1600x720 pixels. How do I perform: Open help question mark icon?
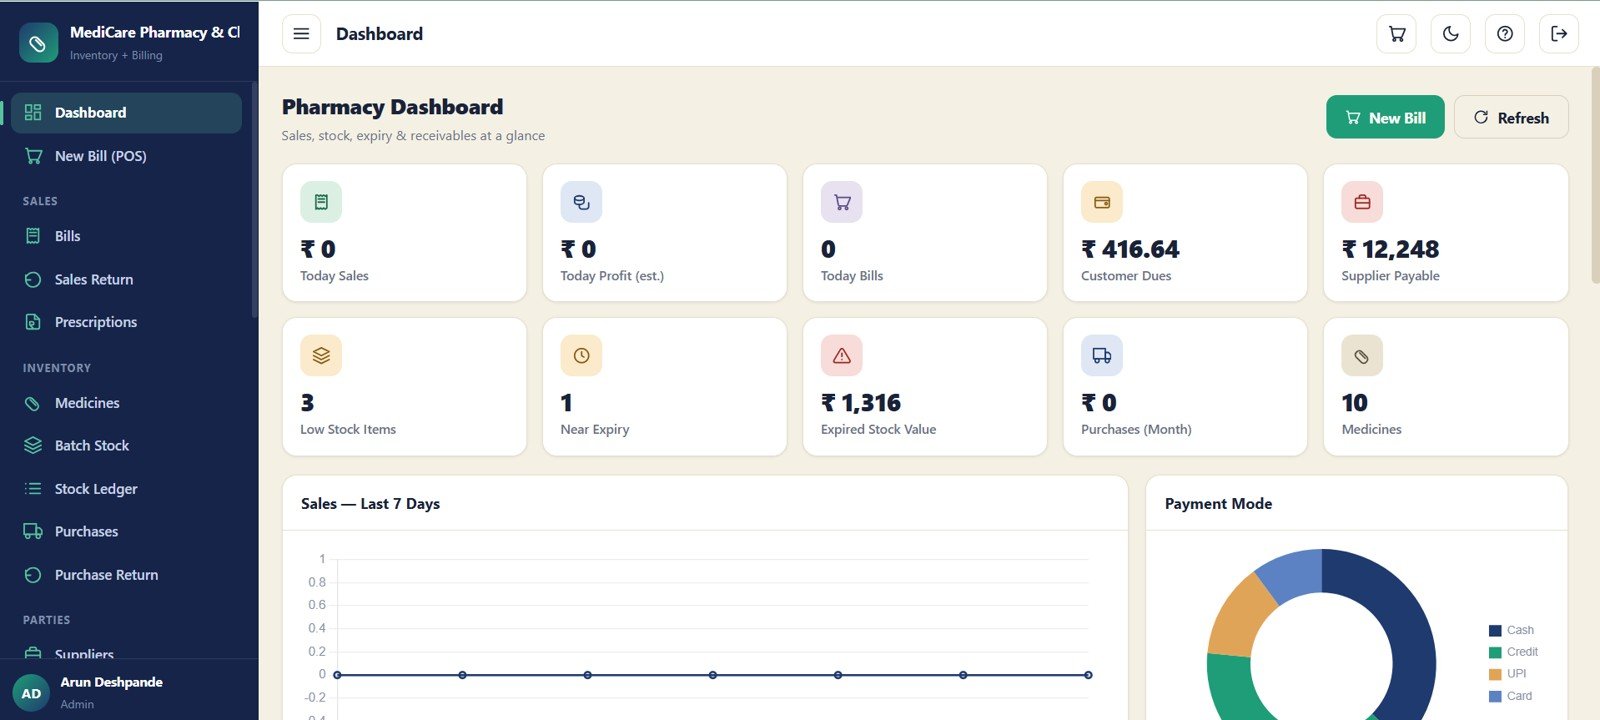[1505, 34]
